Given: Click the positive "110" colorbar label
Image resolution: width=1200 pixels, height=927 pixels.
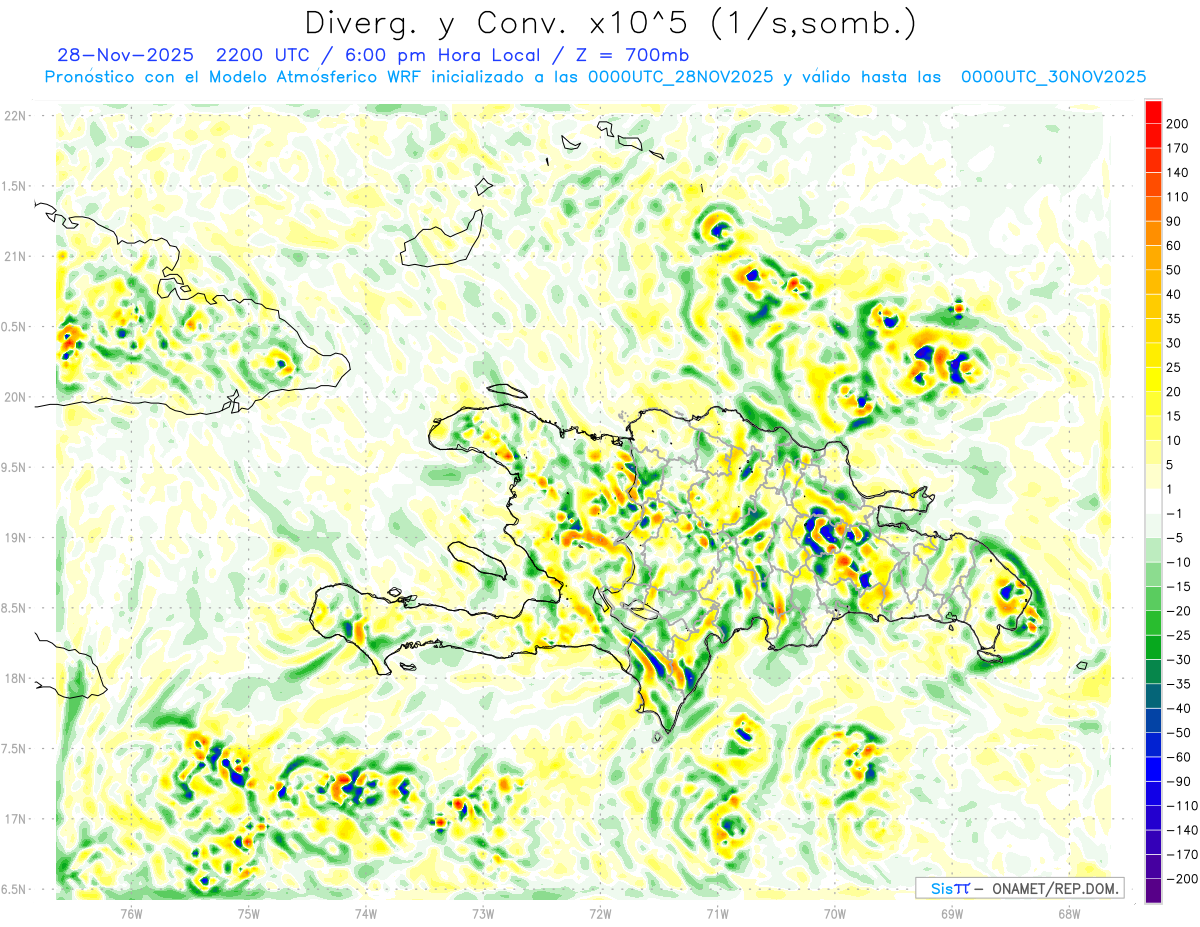Looking at the screenshot, I should pos(1177,197).
